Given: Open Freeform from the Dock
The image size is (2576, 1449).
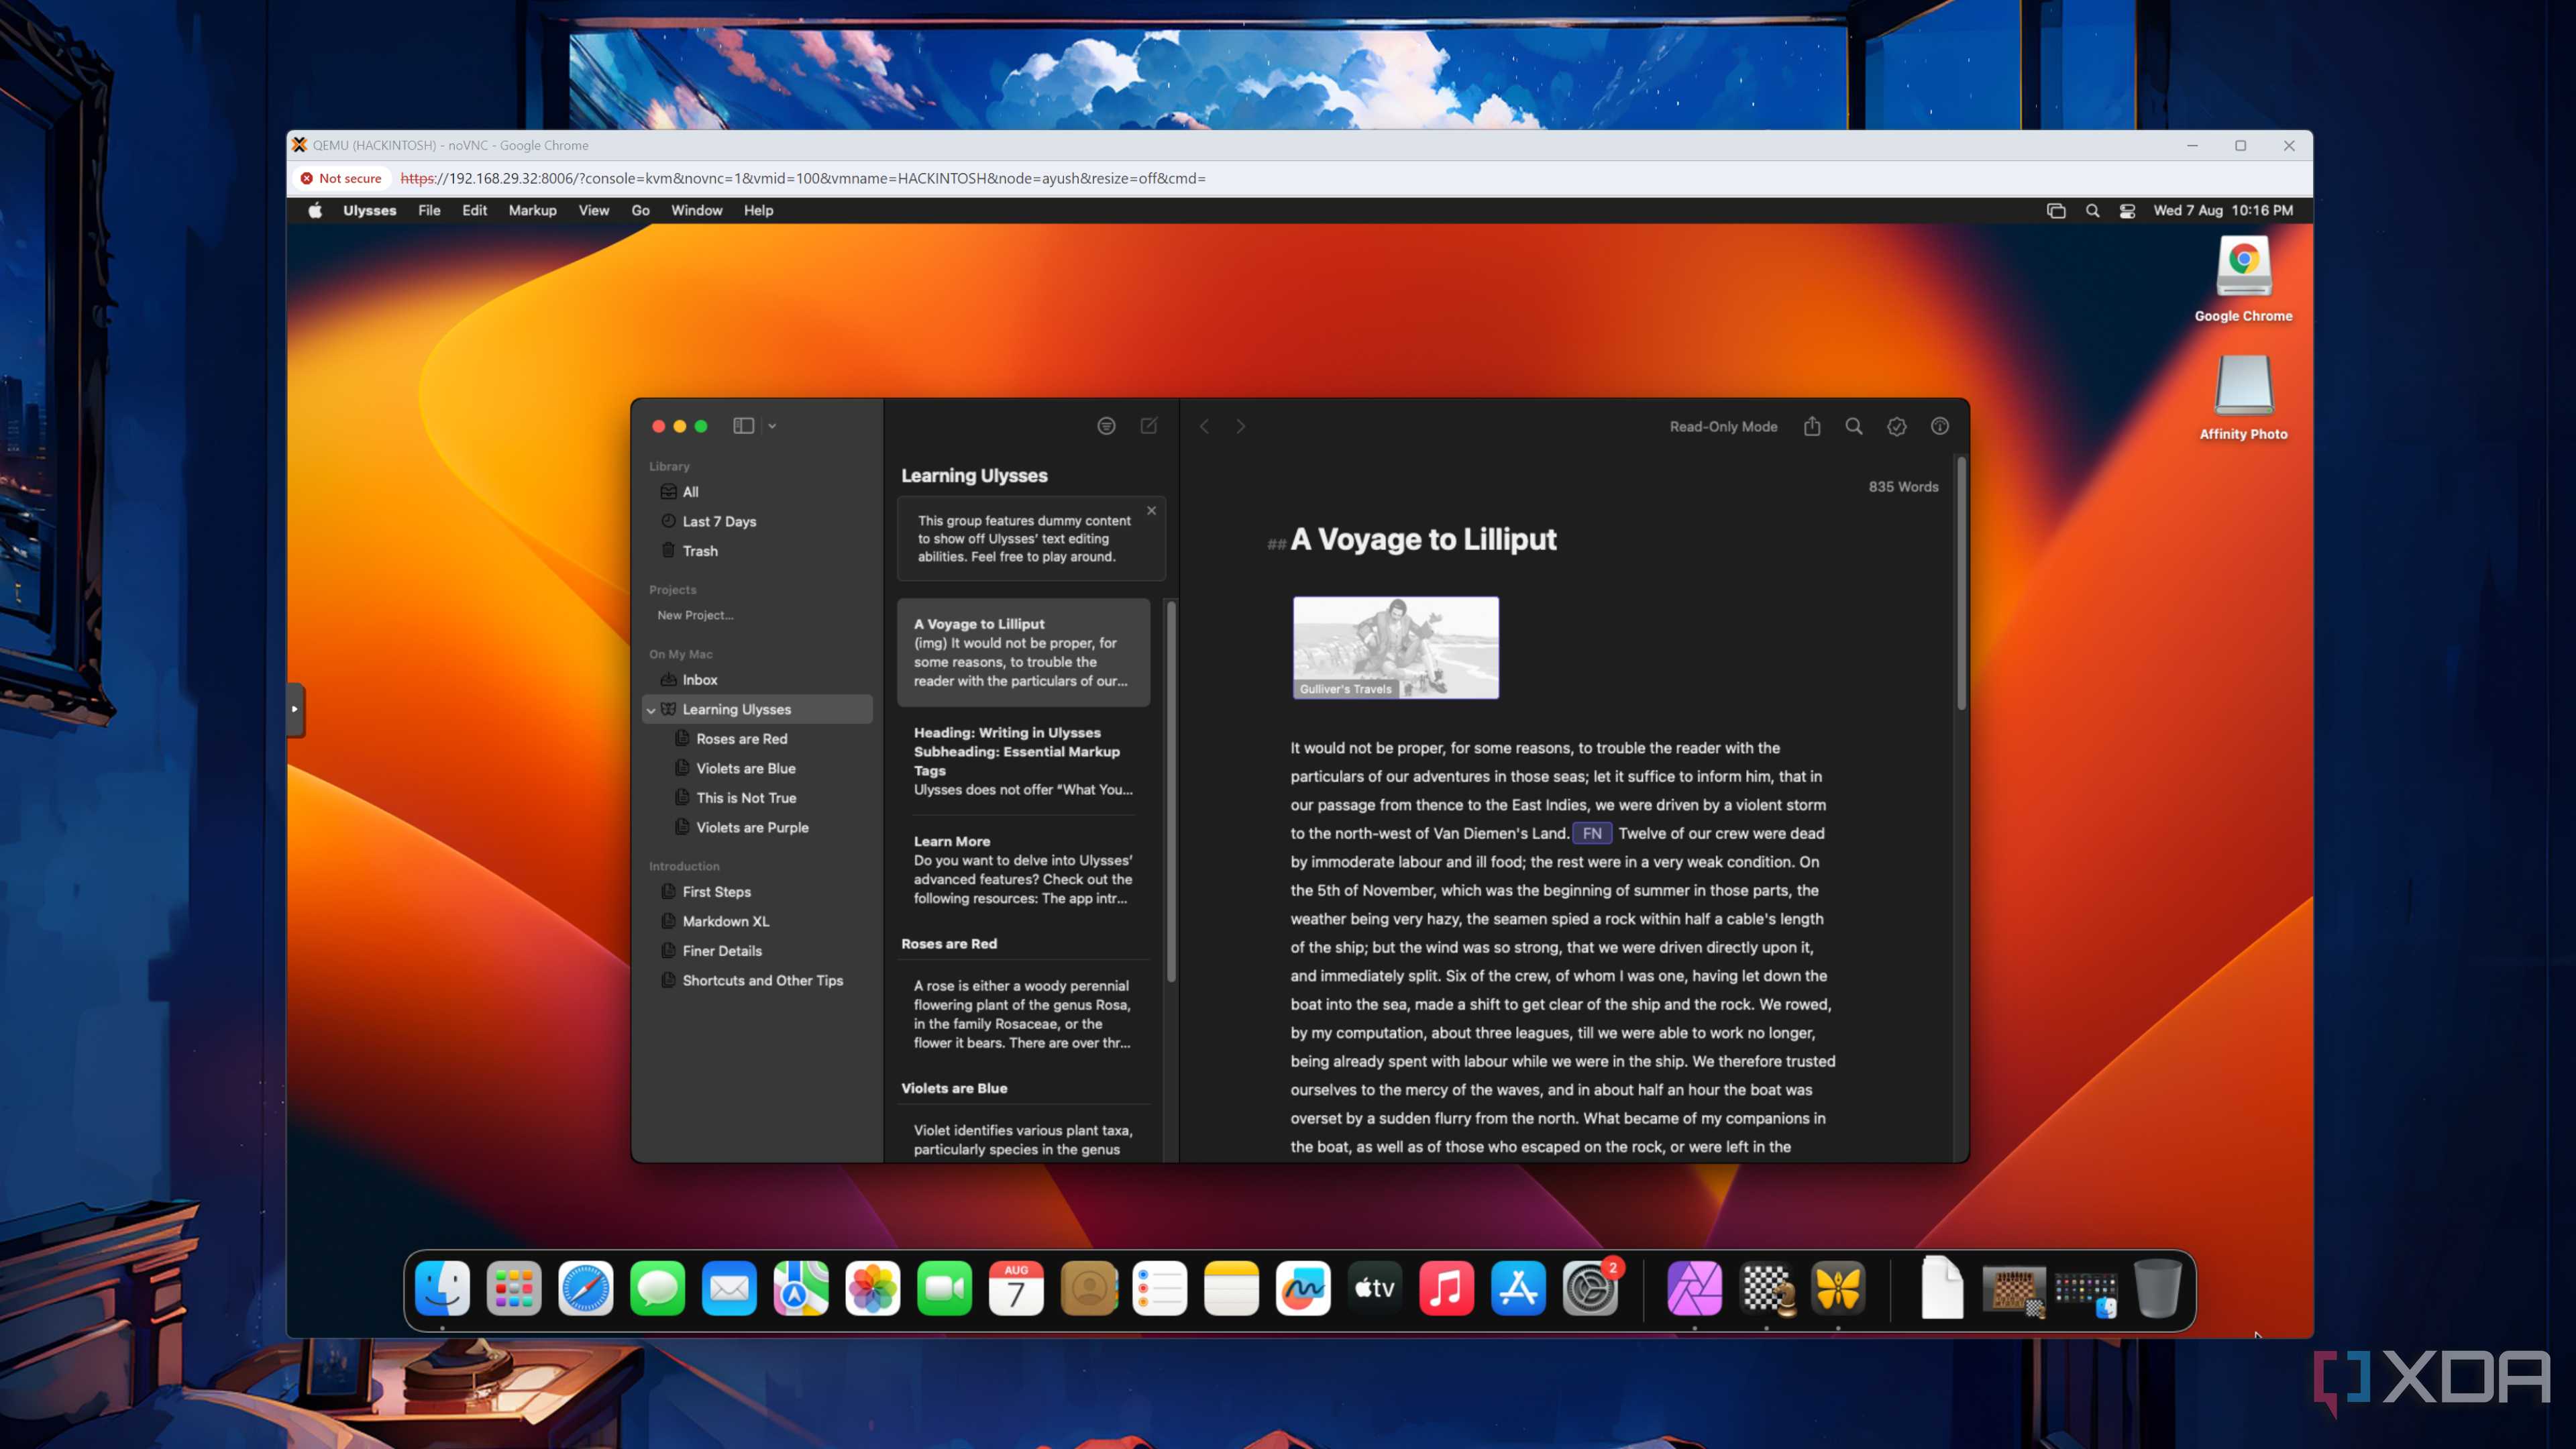Looking at the screenshot, I should (1303, 1288).
